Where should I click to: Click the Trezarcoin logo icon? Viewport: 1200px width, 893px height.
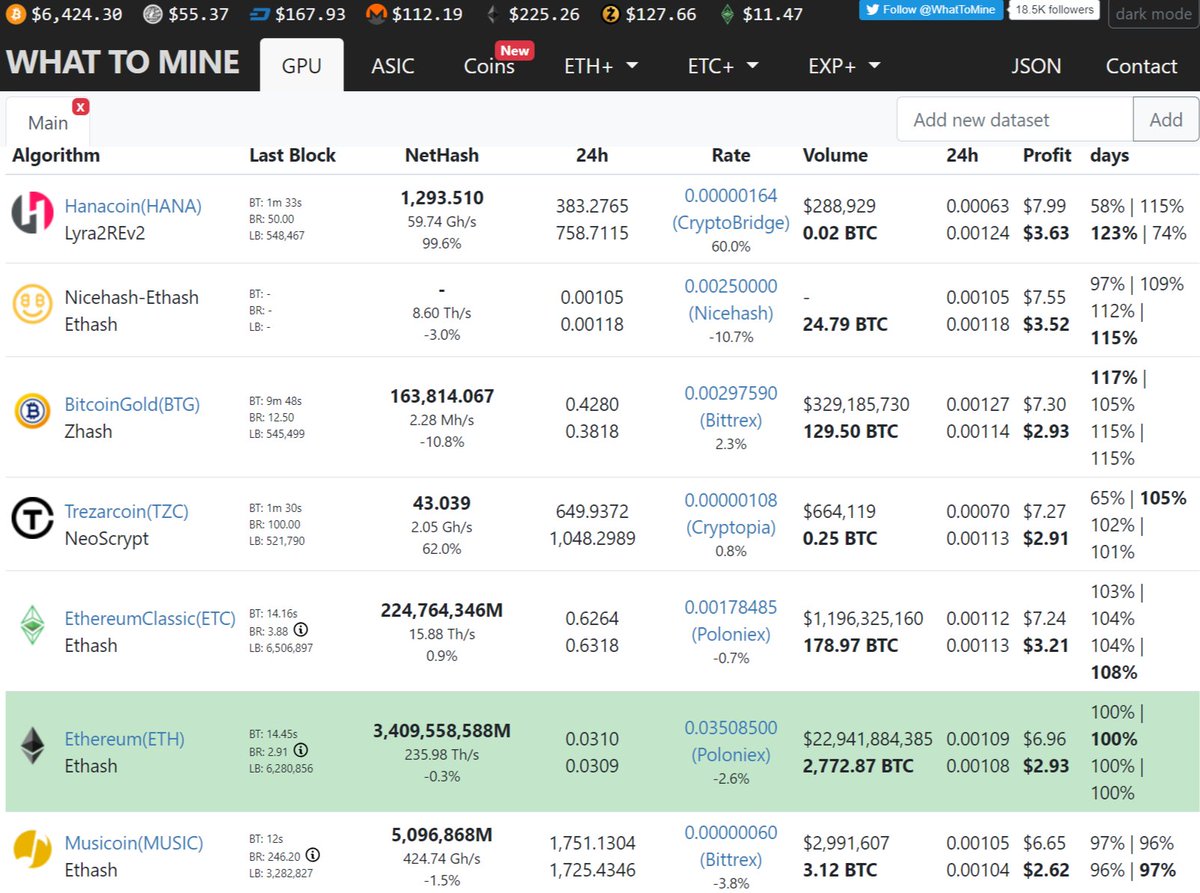pyautogui.click(x=31, y=518)
